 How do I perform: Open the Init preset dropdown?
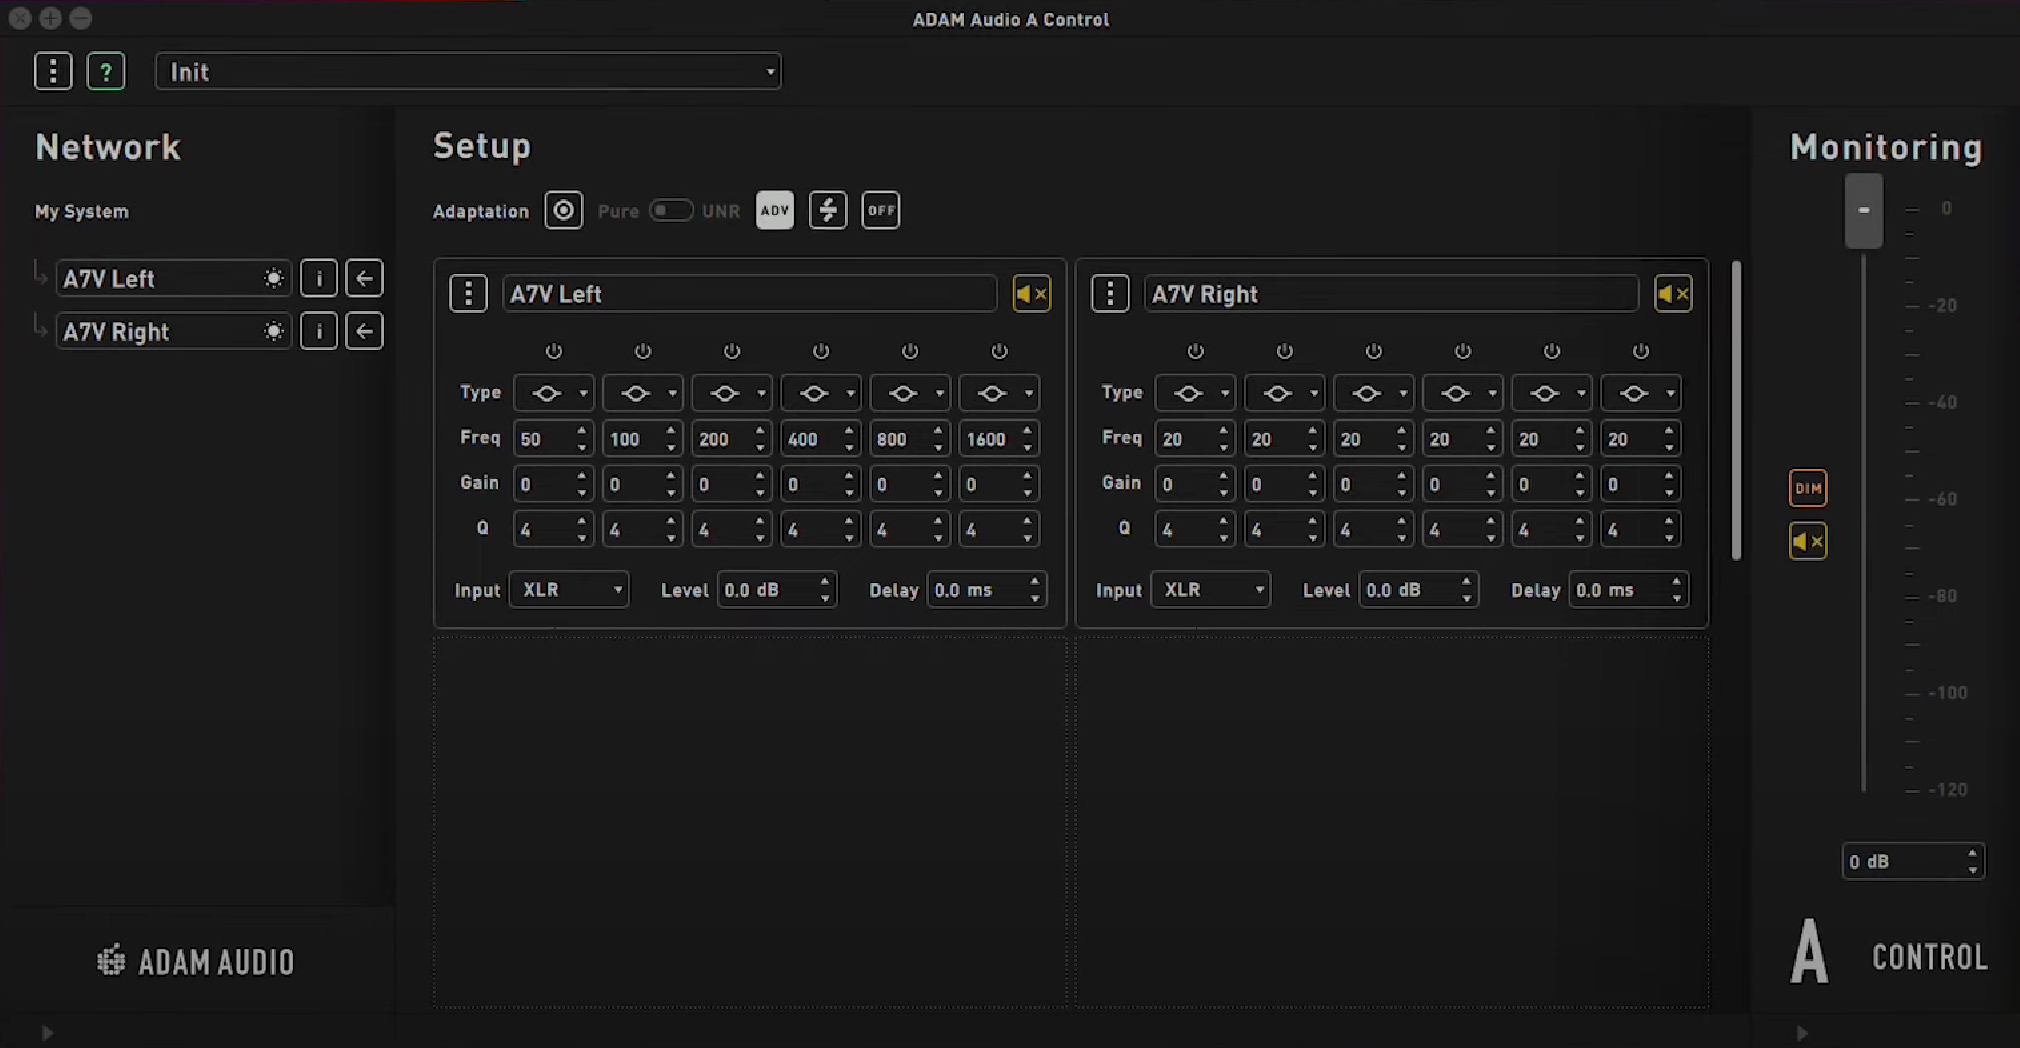coord(468,72)
